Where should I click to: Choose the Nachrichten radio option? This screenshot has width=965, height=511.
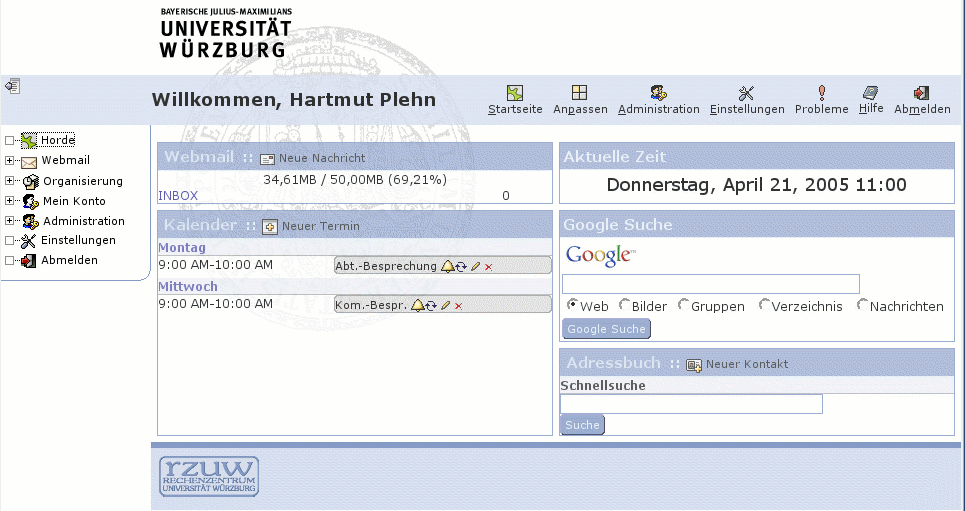[862, 305]
